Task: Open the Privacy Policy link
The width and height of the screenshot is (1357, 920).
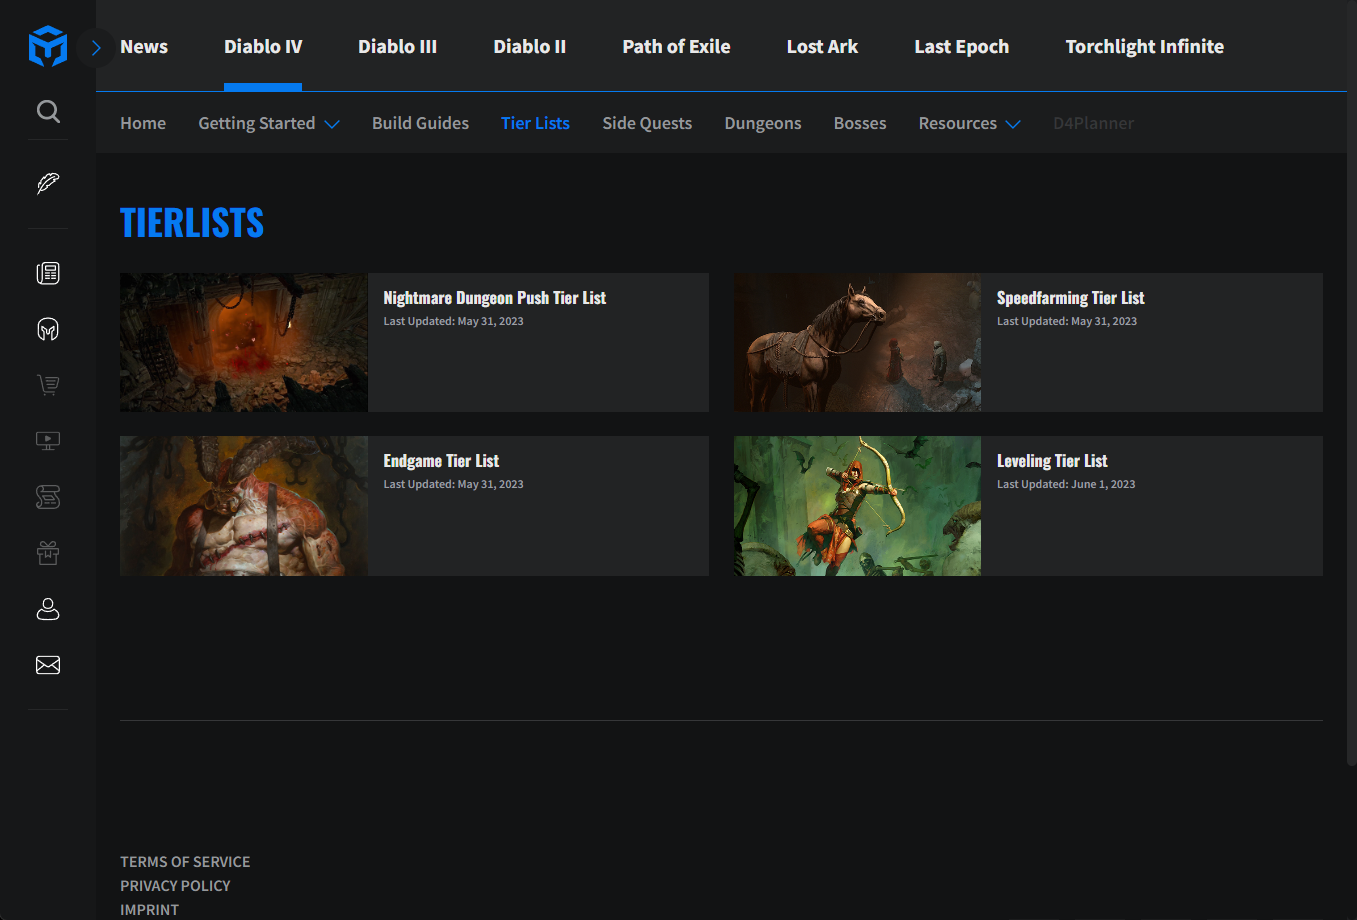Action: (x=175, y=886)
